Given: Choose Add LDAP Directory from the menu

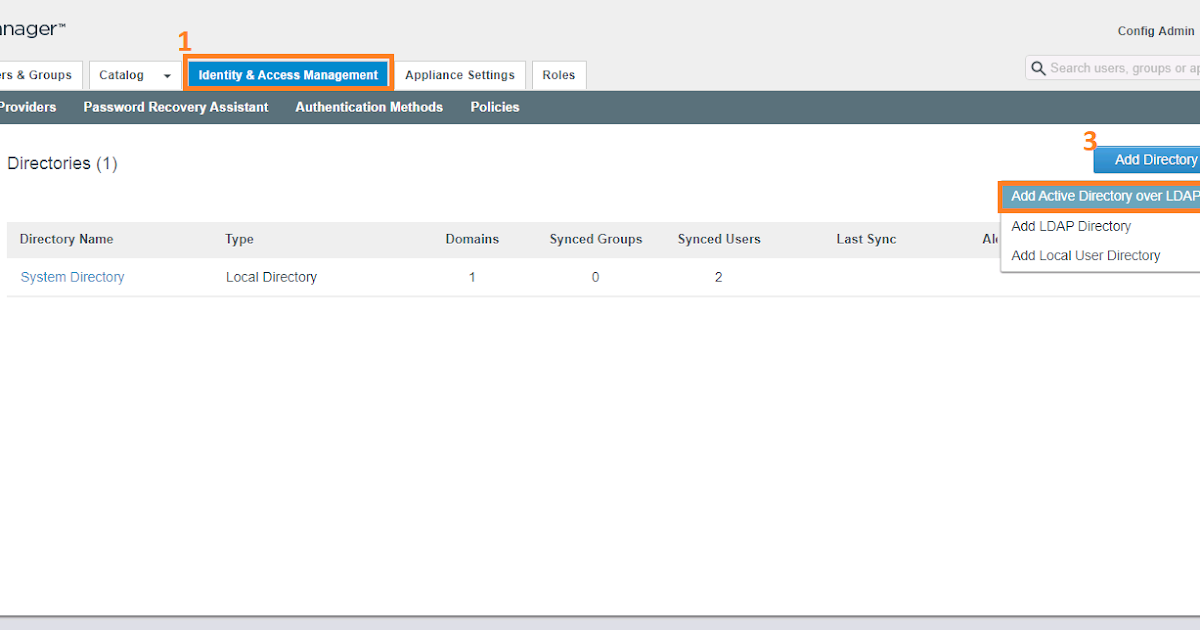Looking at the screenshot, I should [x=1071, y=226].
